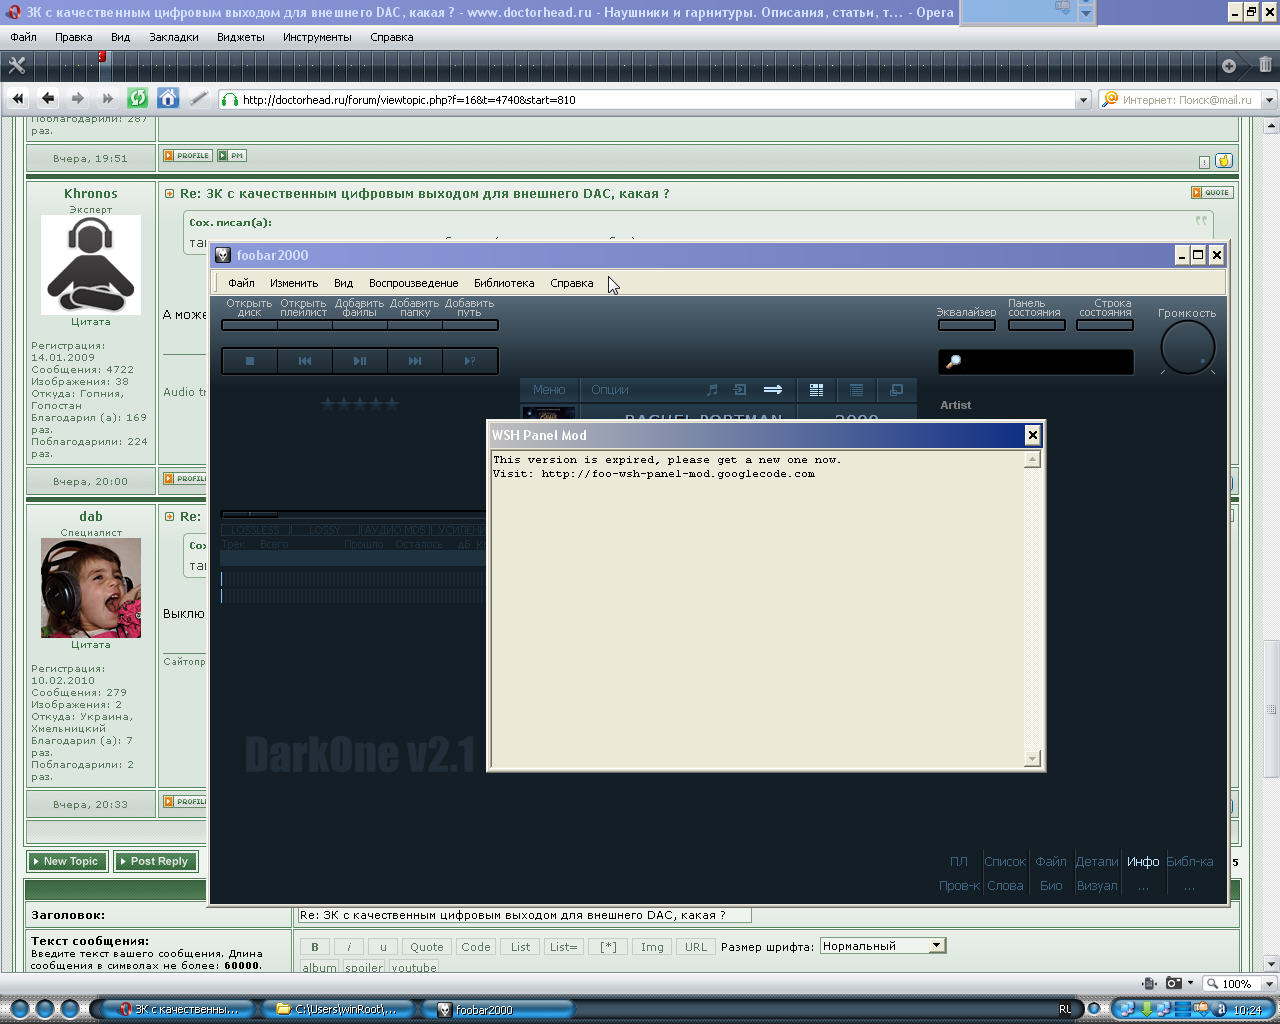The image size is (1280, 1024).
Task: Open the closed tabs trash icon
Action: point(1265,65)
